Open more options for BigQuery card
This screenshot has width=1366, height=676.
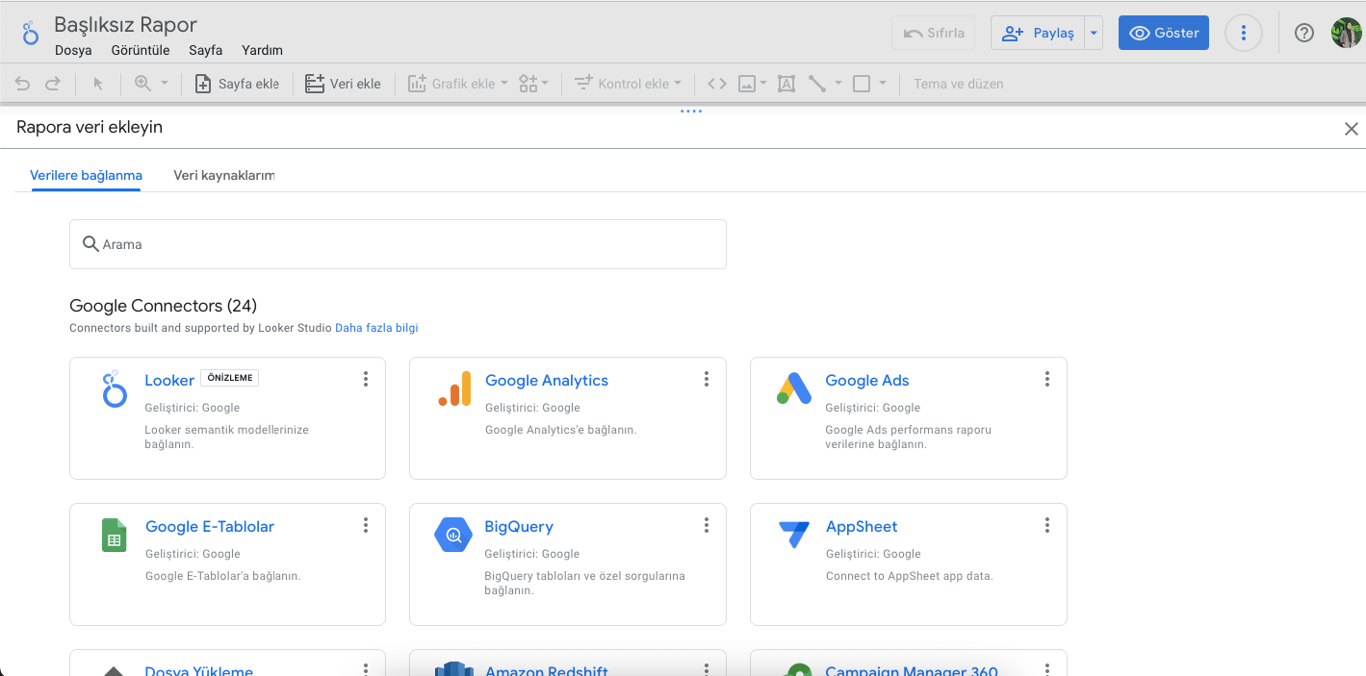(x=706, y=525)
